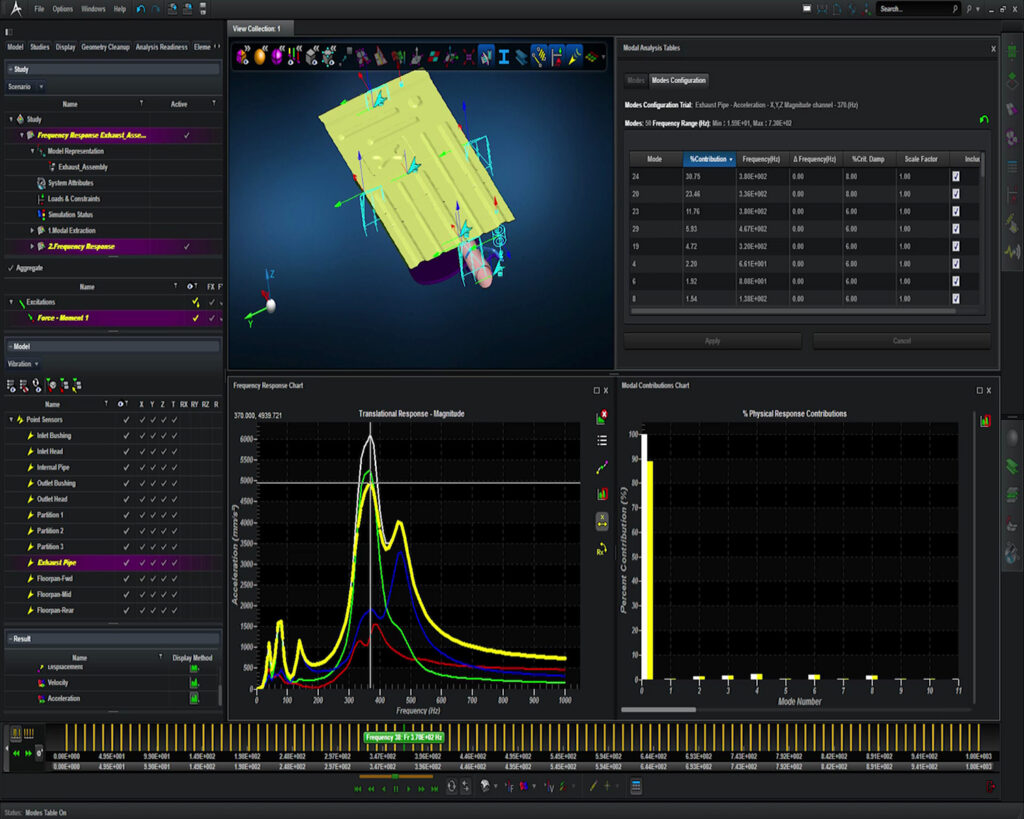The image size is (1024, 819).
Task: Click the orange playback progress slider
Action: (x=396, y=777)
